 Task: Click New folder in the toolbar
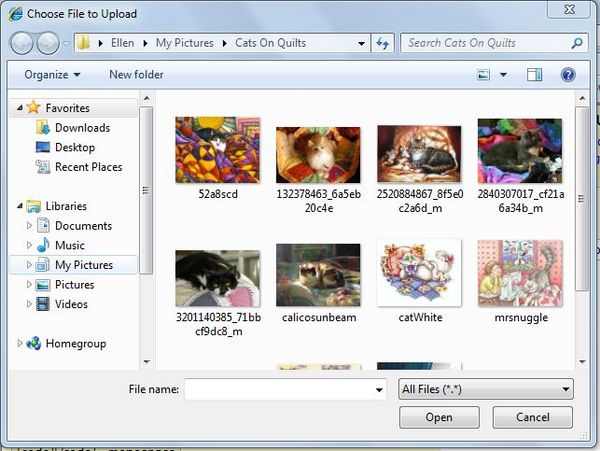[136, 75]
